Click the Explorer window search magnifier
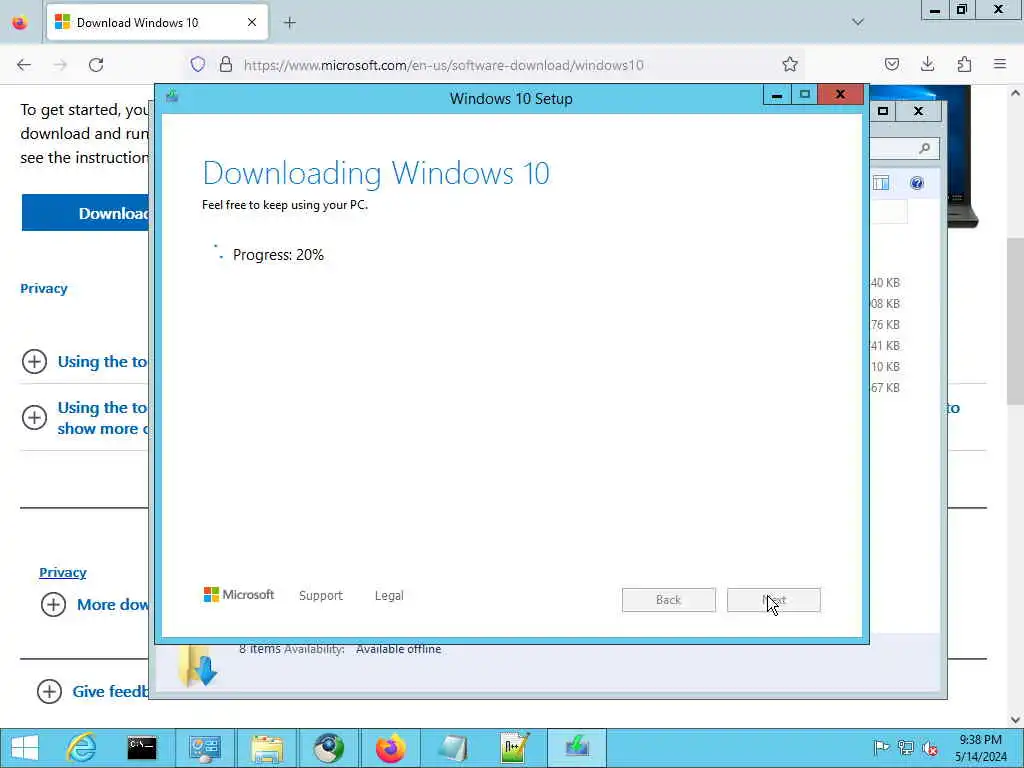The height and width of the screenshot is (768, 1024). point(924,148)
